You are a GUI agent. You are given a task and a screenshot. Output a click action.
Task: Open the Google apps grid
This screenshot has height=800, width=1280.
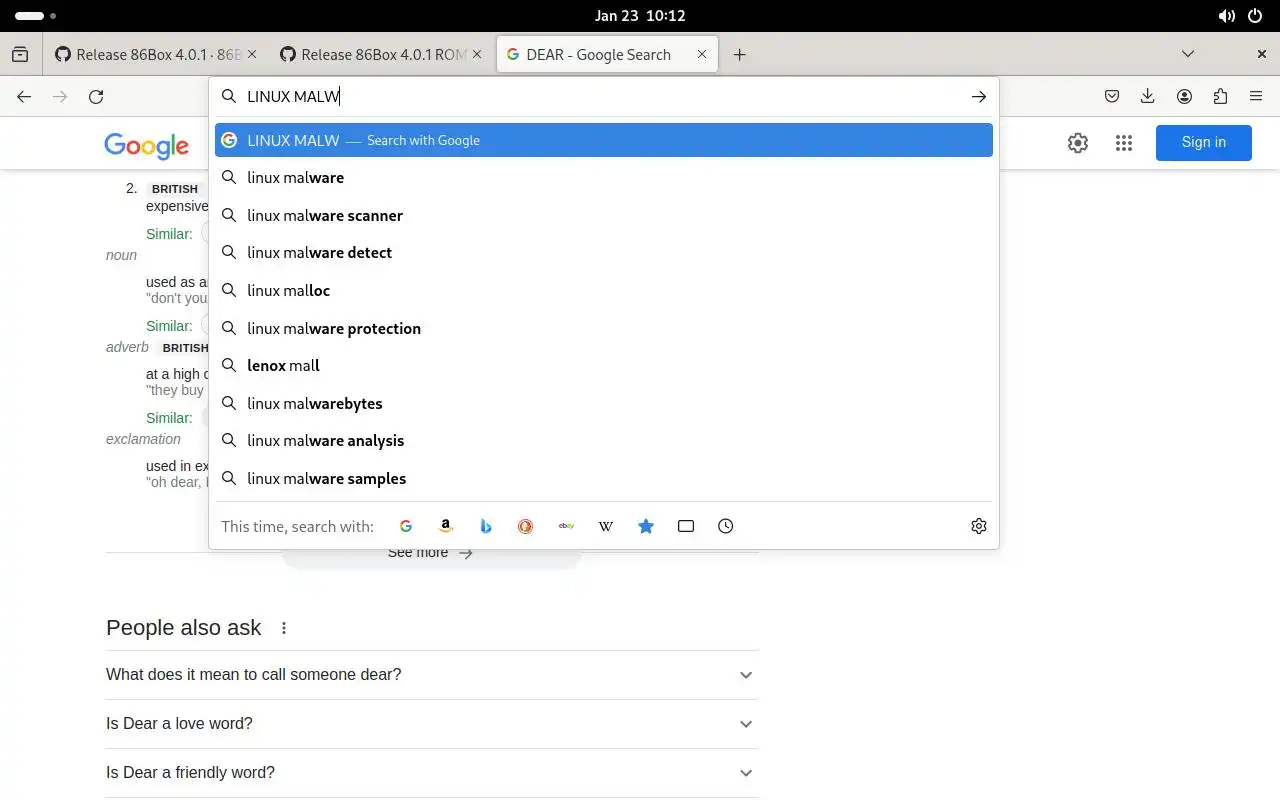click(1124, 143)
